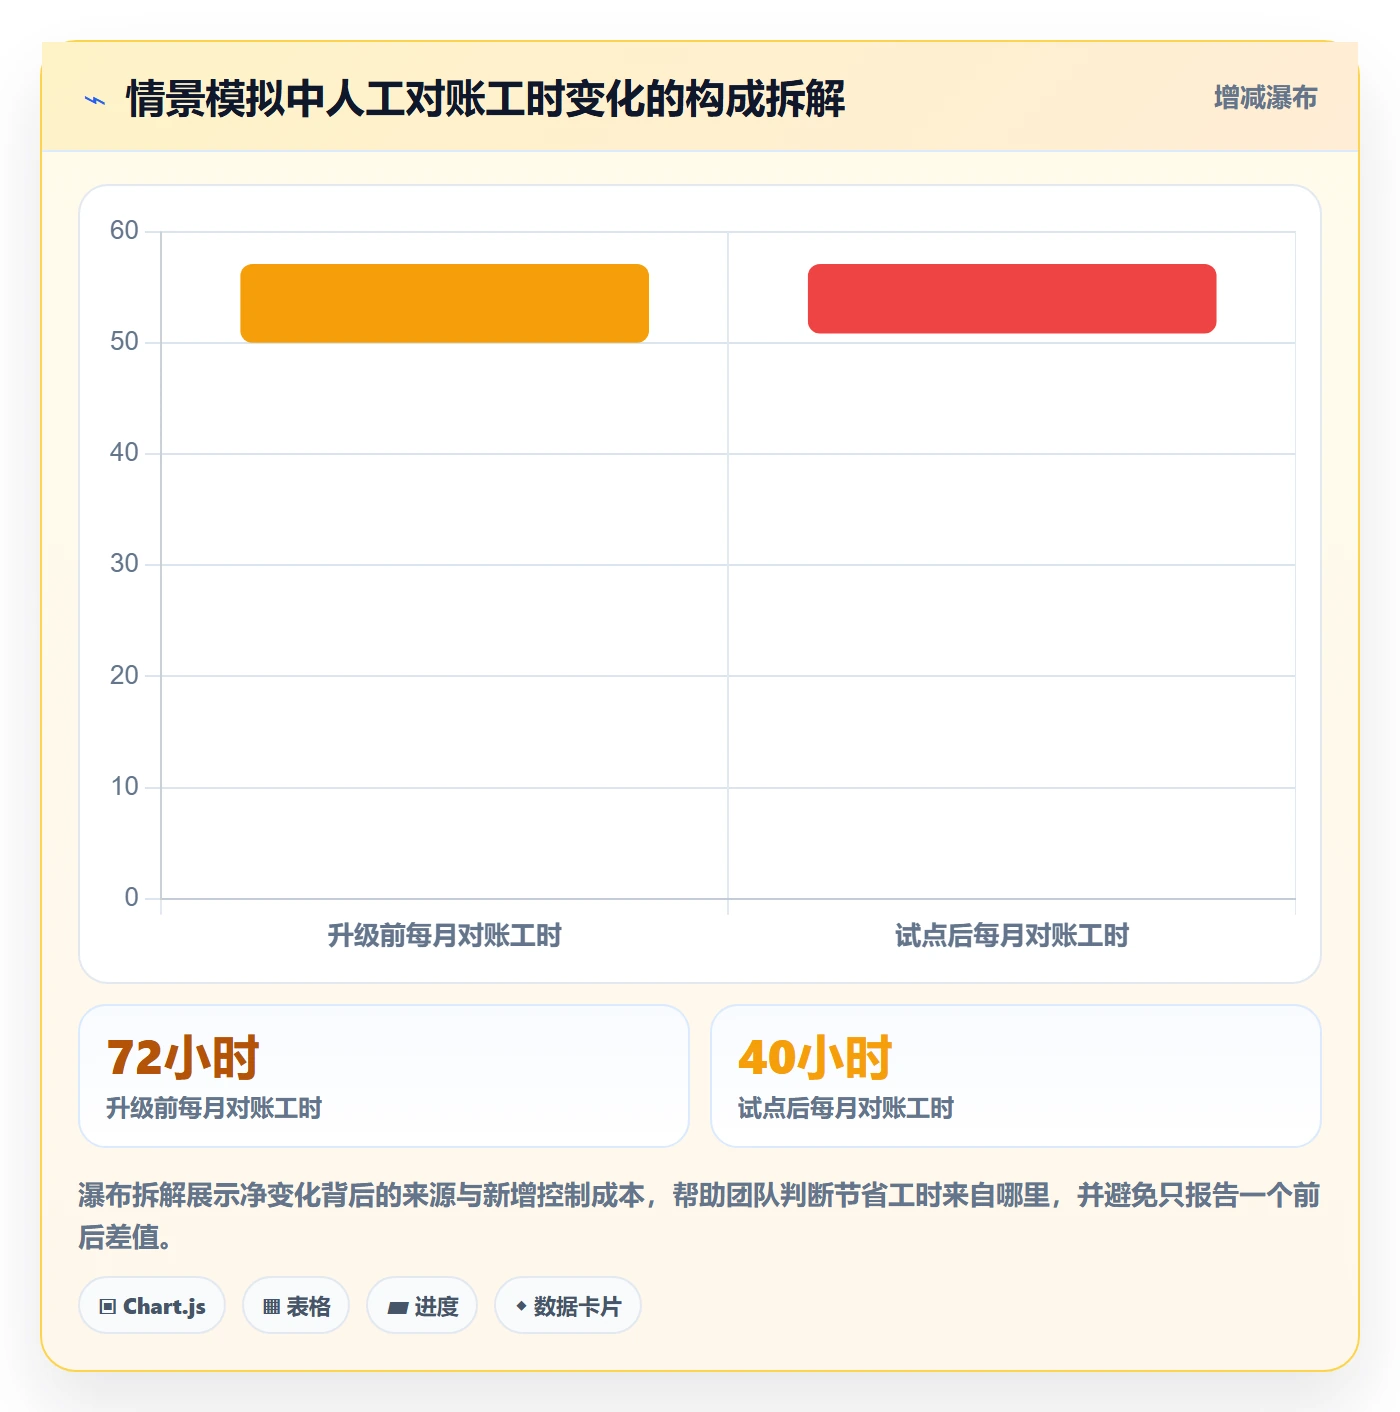Click the y-axis value 40
1400x1412 pixels.
[124, 453]
